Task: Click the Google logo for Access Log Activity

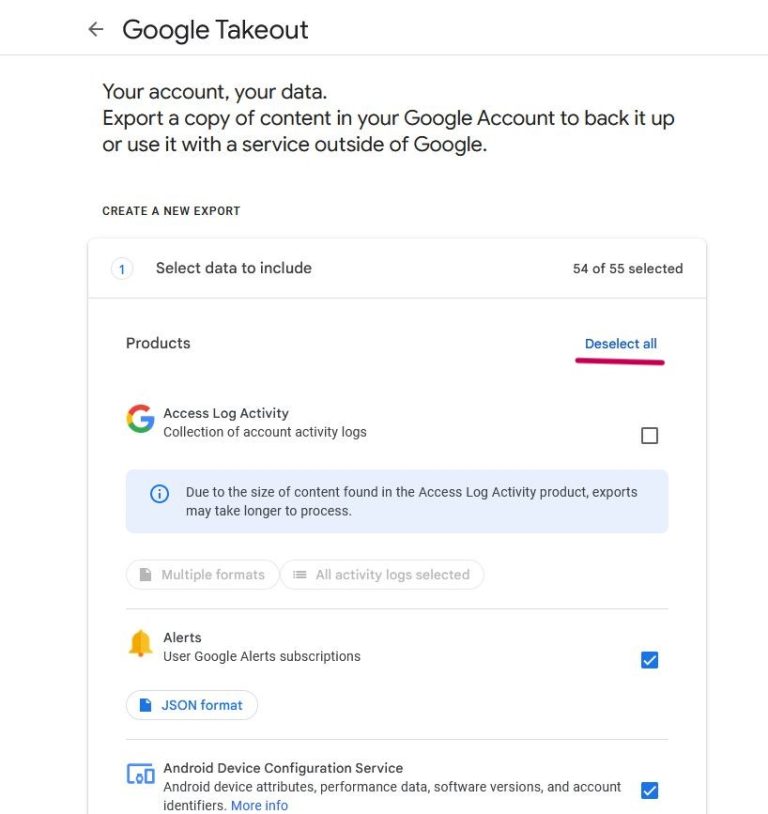Action: [140, 419]
